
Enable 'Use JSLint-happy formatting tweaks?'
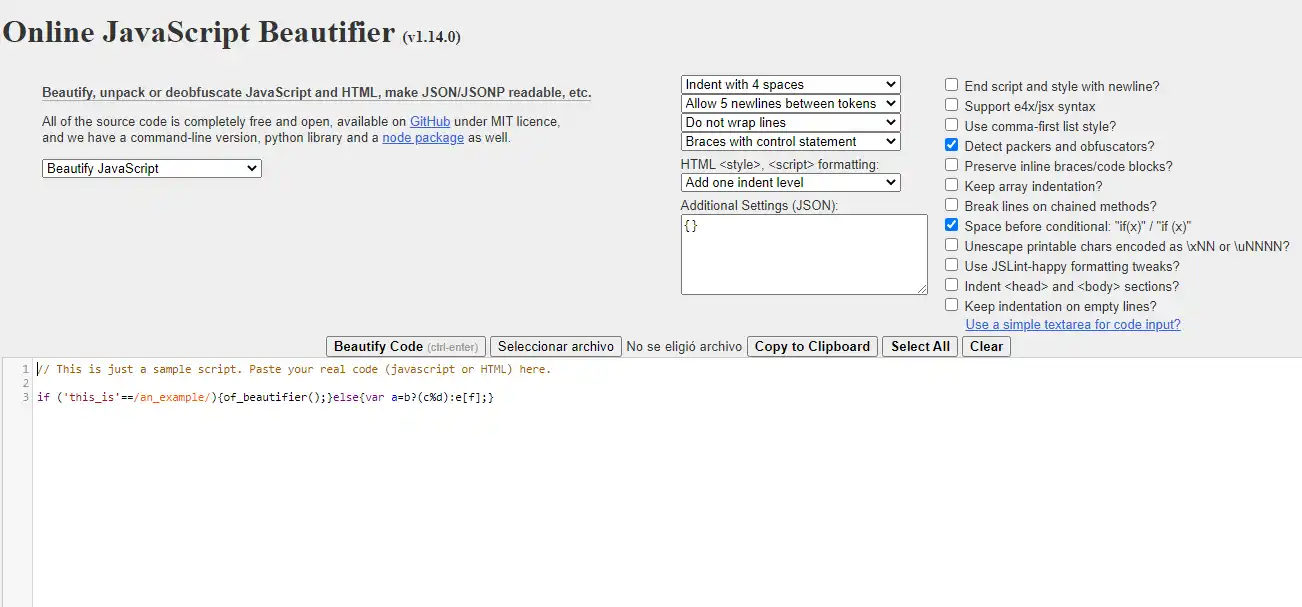coord(951,266)
